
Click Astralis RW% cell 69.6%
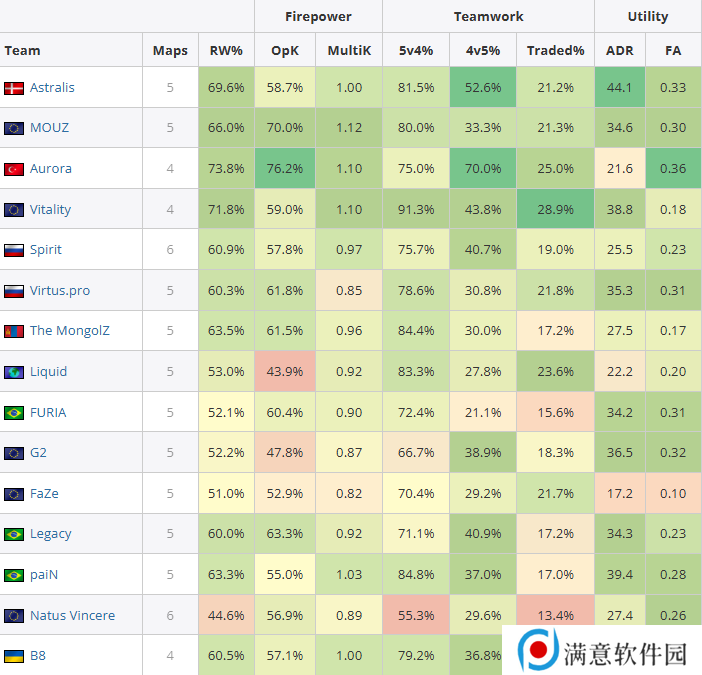pyautogui.click(x=226, y=87)
